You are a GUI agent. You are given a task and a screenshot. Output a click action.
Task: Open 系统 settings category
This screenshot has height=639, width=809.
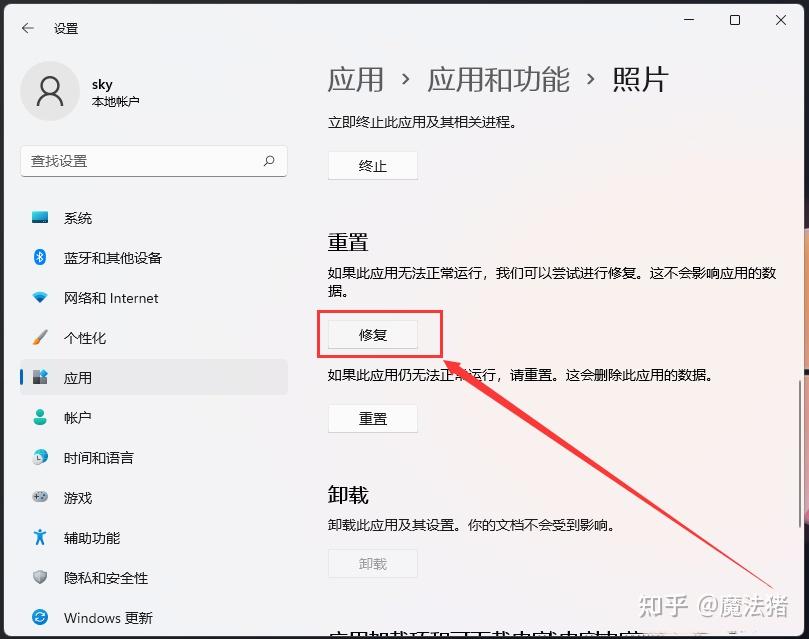pos(154,218)
